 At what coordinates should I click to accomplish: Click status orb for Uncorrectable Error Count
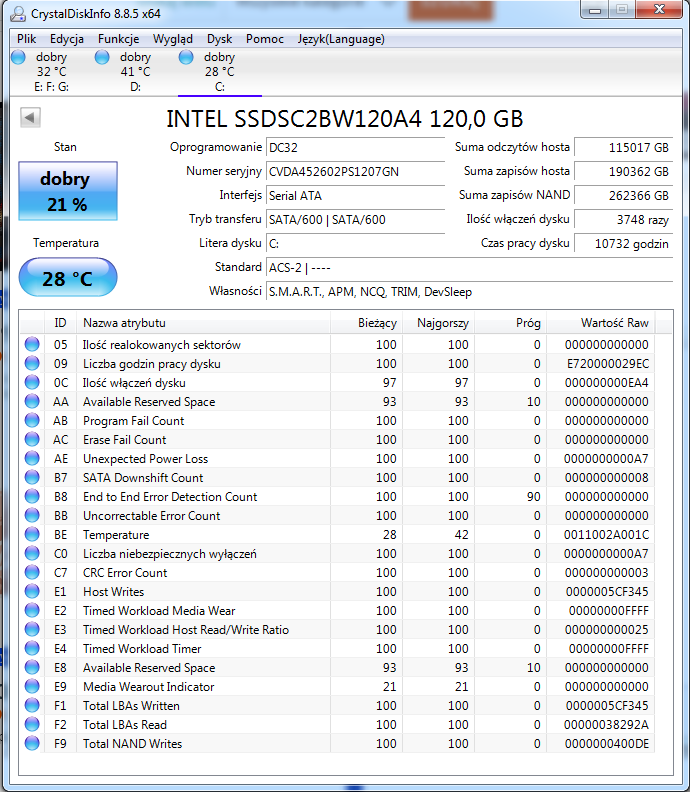coord(32,515)
